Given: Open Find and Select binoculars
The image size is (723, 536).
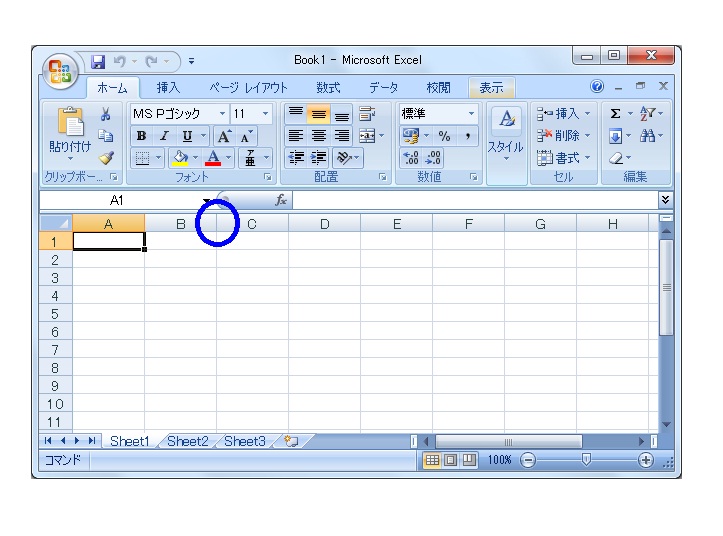Looking at the screenshot, I should (x=647, y=136).
